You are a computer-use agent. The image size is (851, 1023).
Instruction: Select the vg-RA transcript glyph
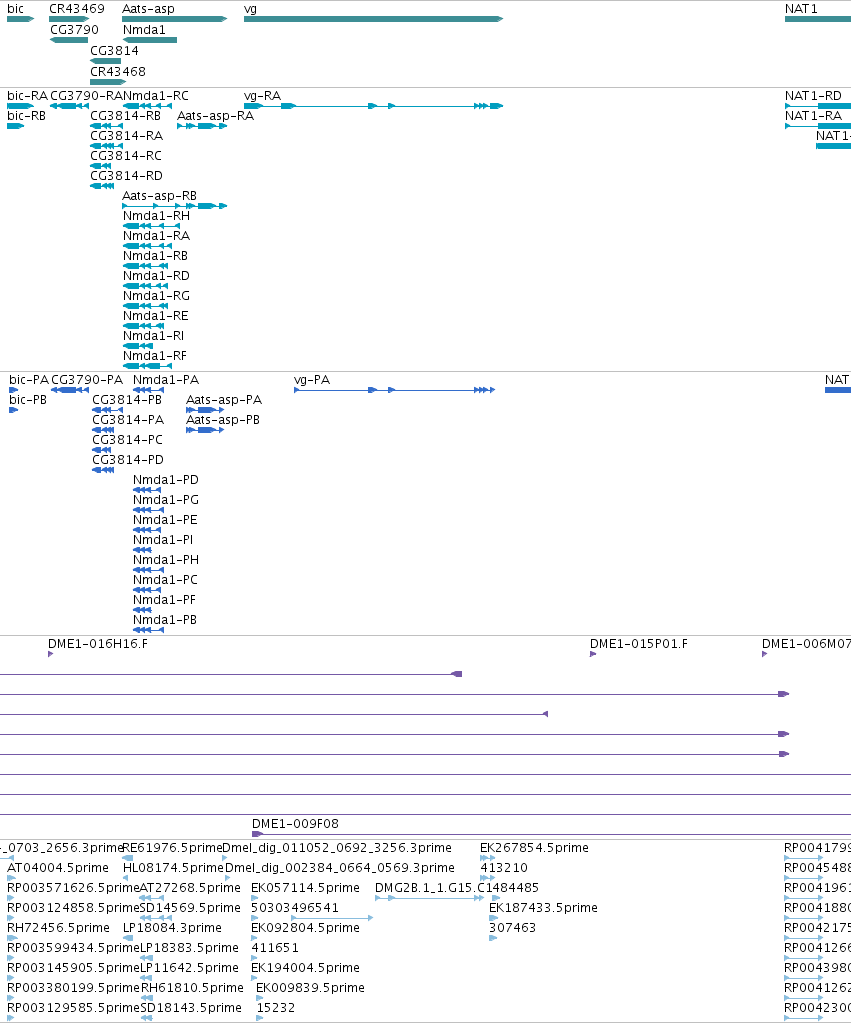tap(373, 106)
